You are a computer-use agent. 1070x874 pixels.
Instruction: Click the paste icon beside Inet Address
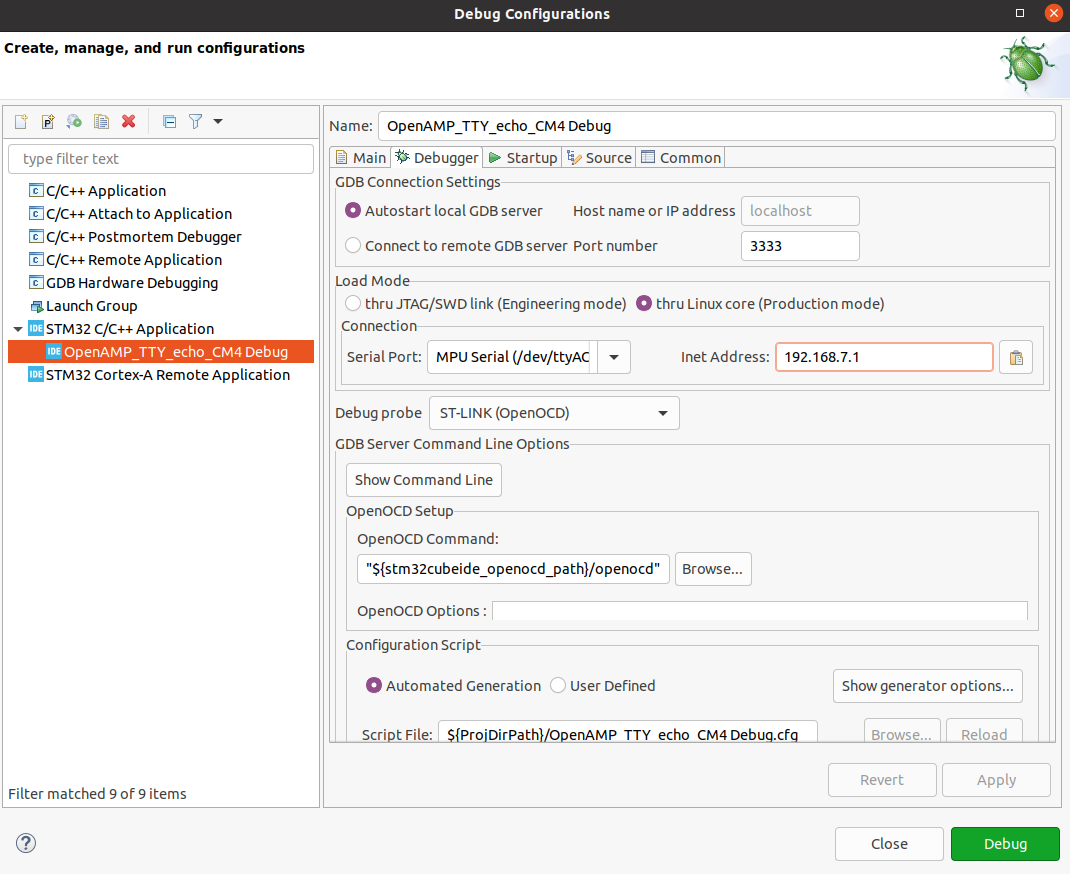[1016, 358]
